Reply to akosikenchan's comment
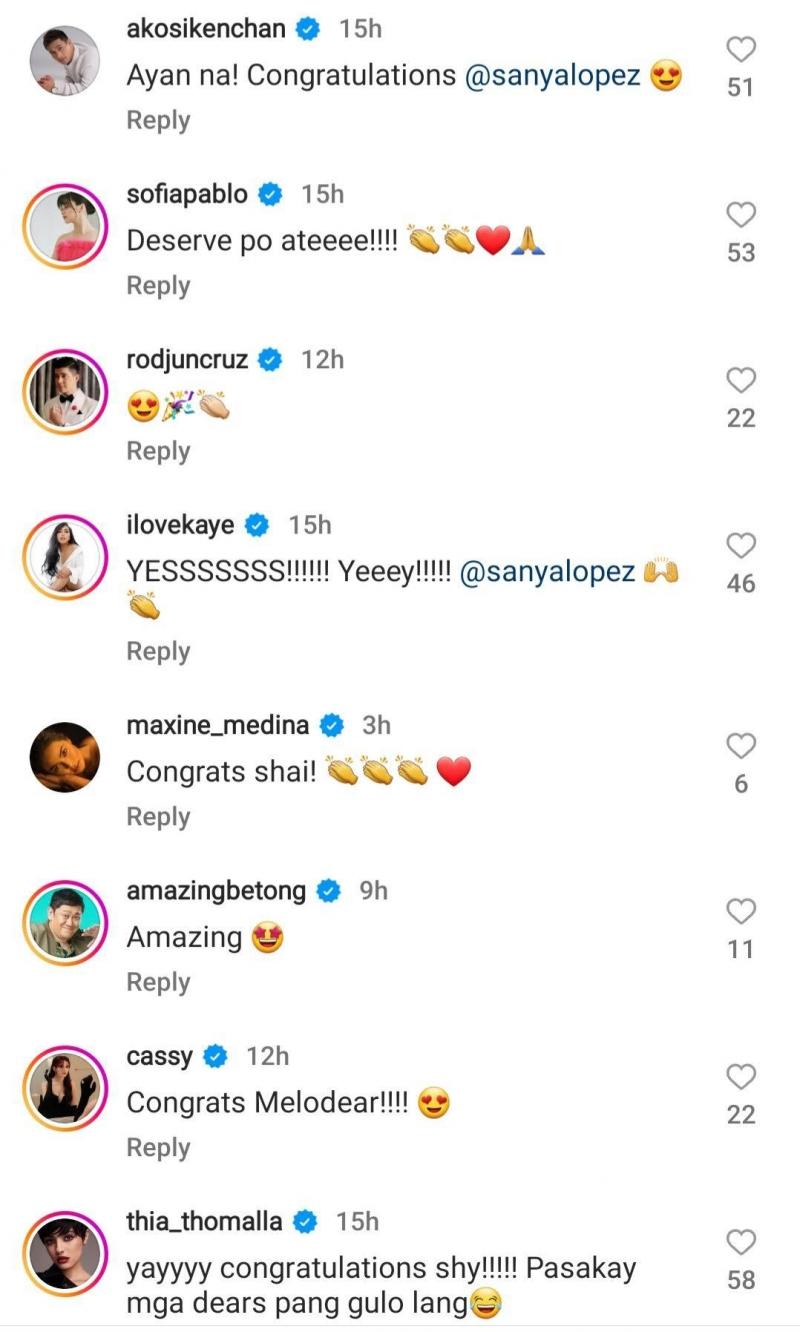This screenshot has height=1332, width=800. (158, 120)
